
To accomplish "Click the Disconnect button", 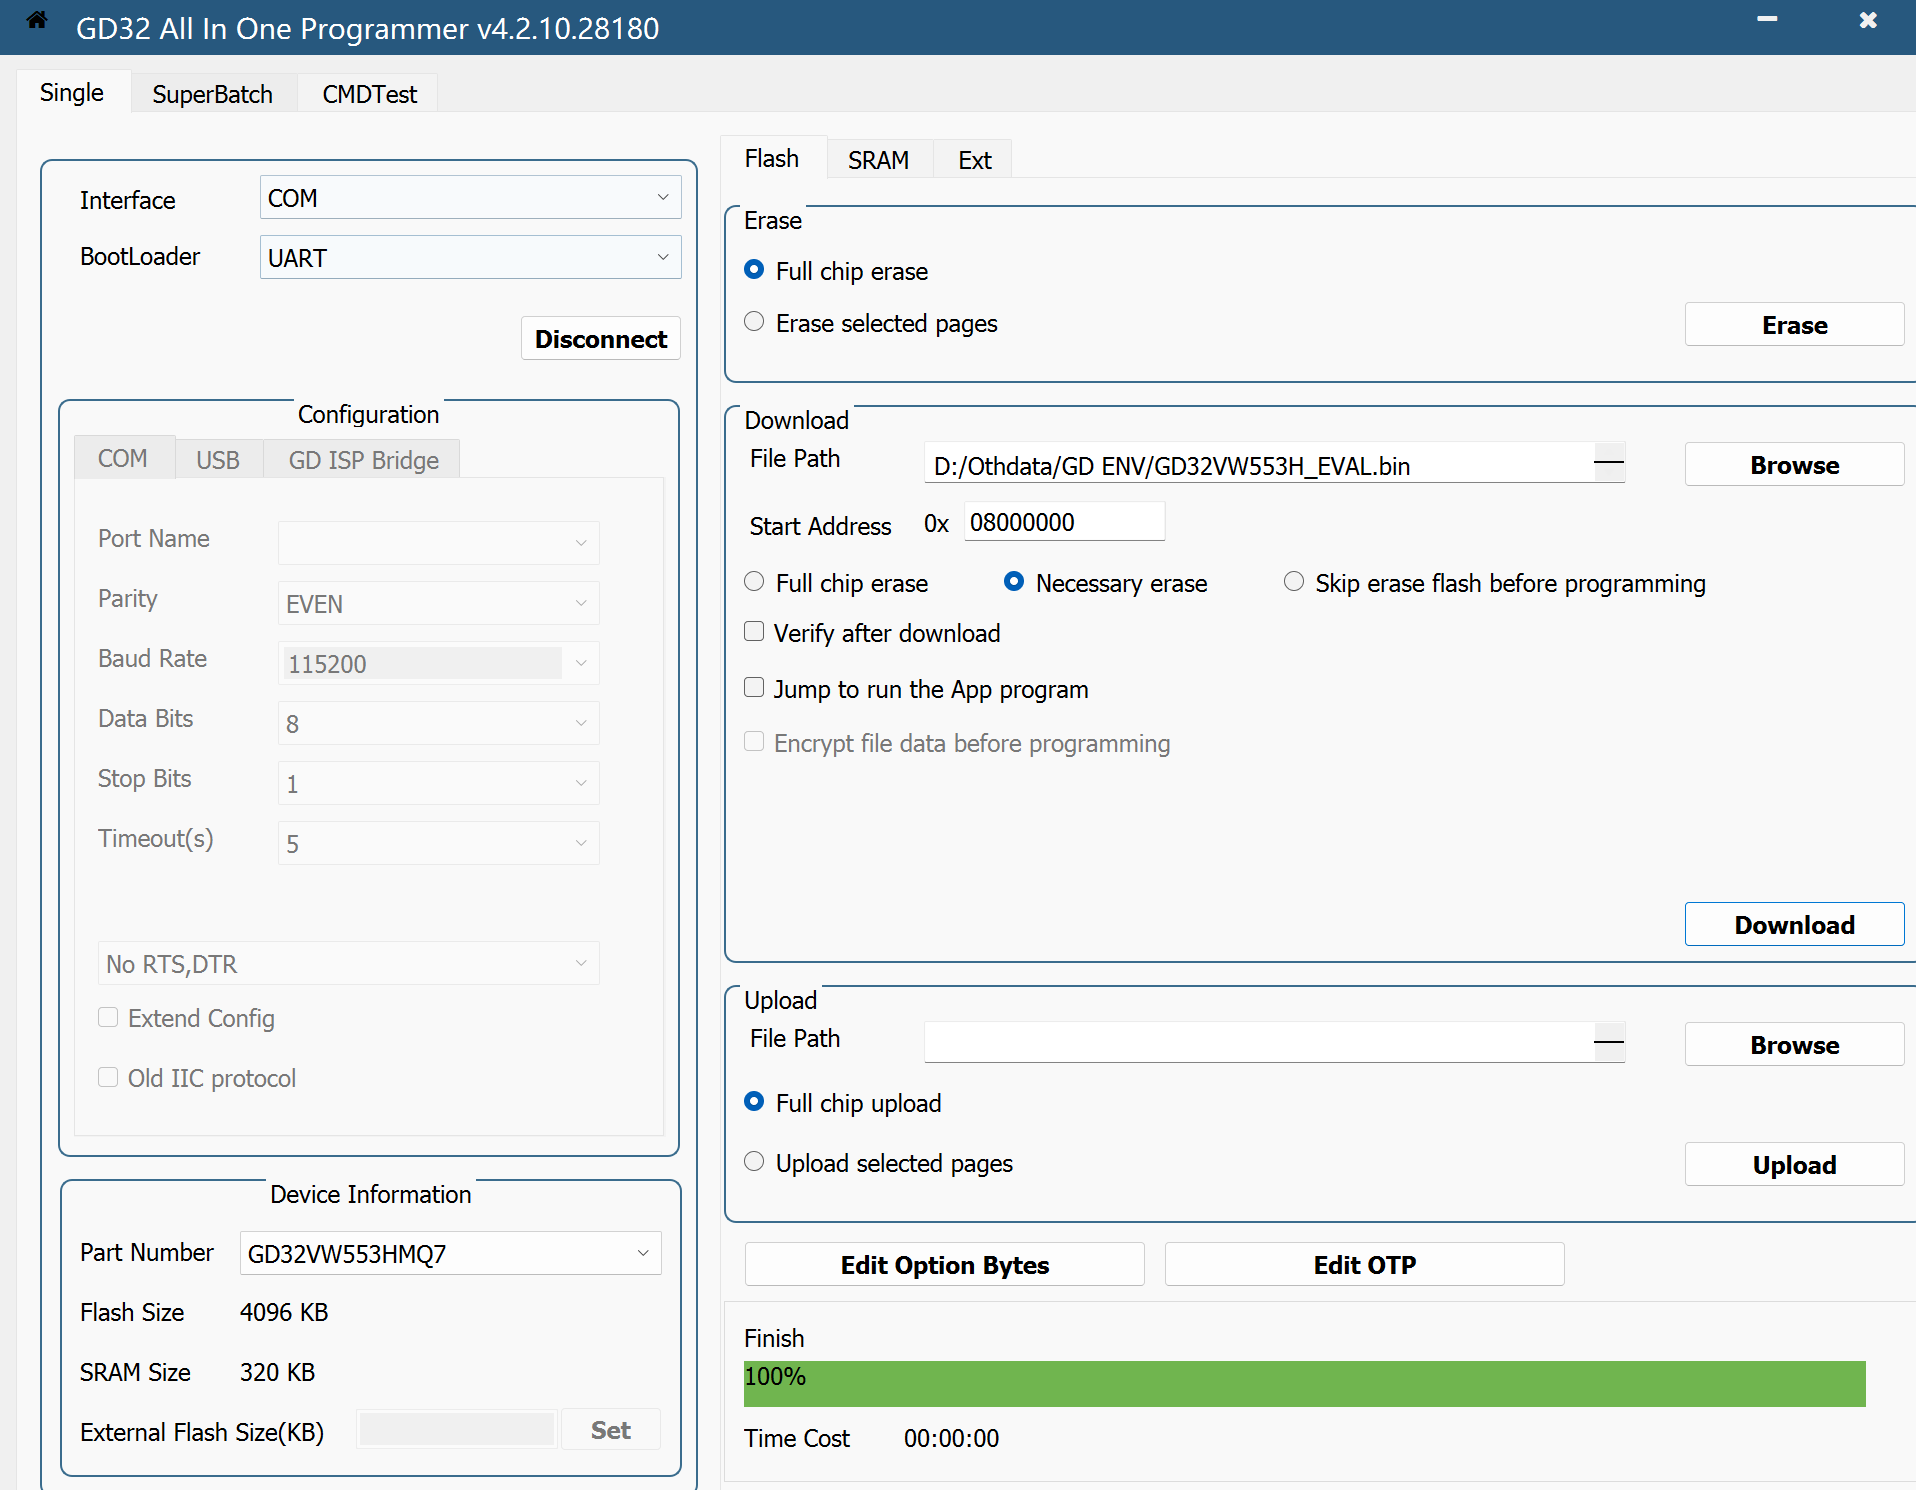I will coord(601,339).
